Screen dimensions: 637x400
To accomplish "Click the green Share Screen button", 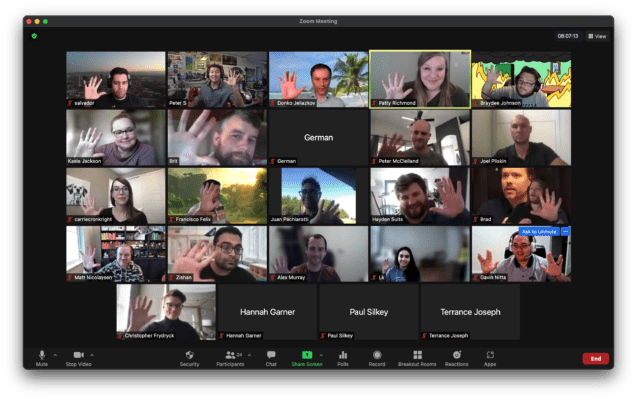I will coord(307,356).
